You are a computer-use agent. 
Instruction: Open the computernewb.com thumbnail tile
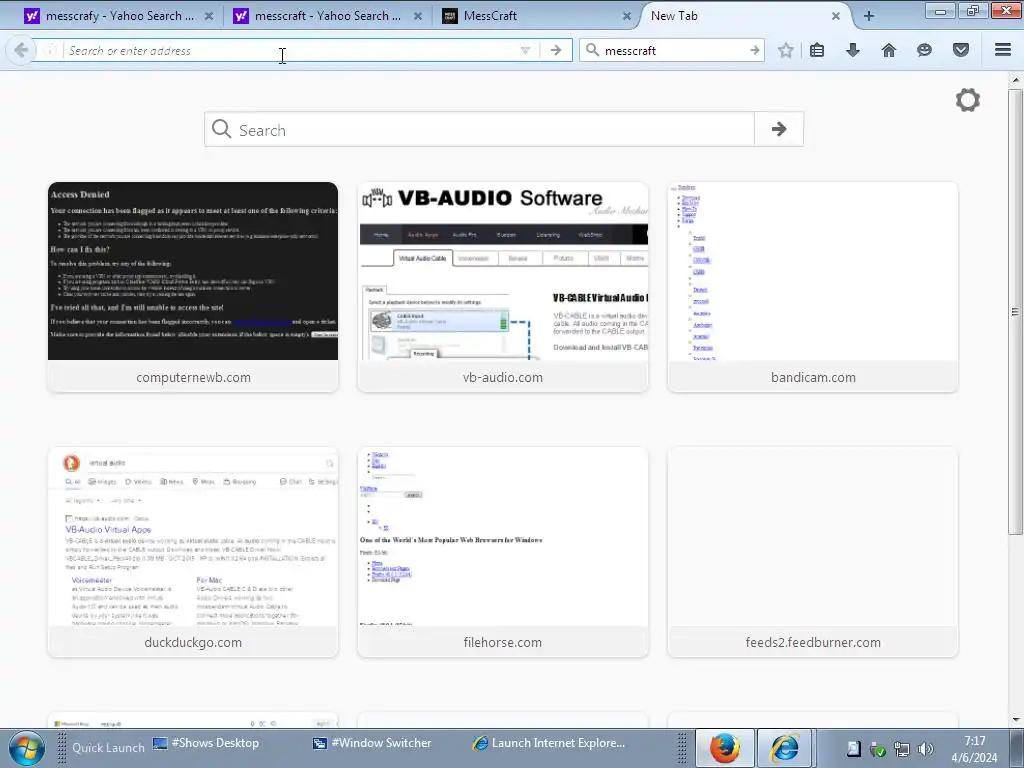click(x=193, y=287)
